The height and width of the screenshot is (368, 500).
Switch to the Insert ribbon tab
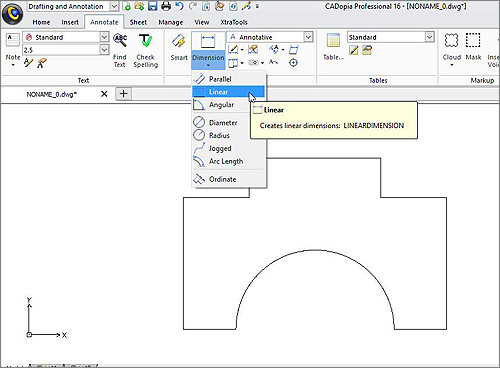tap(70, 22)
